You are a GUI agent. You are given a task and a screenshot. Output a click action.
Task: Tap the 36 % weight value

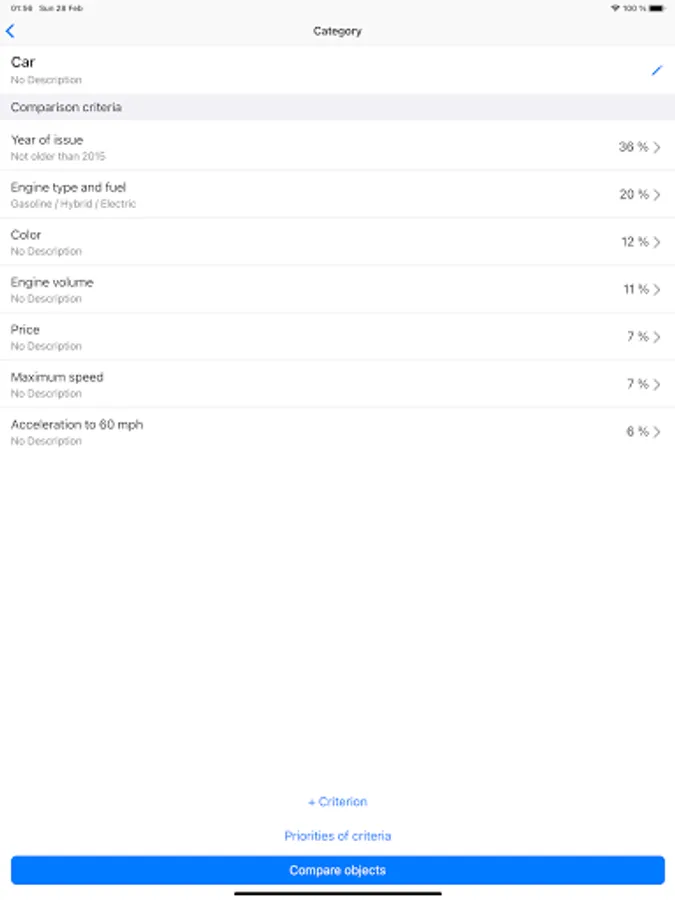point(633,147)
